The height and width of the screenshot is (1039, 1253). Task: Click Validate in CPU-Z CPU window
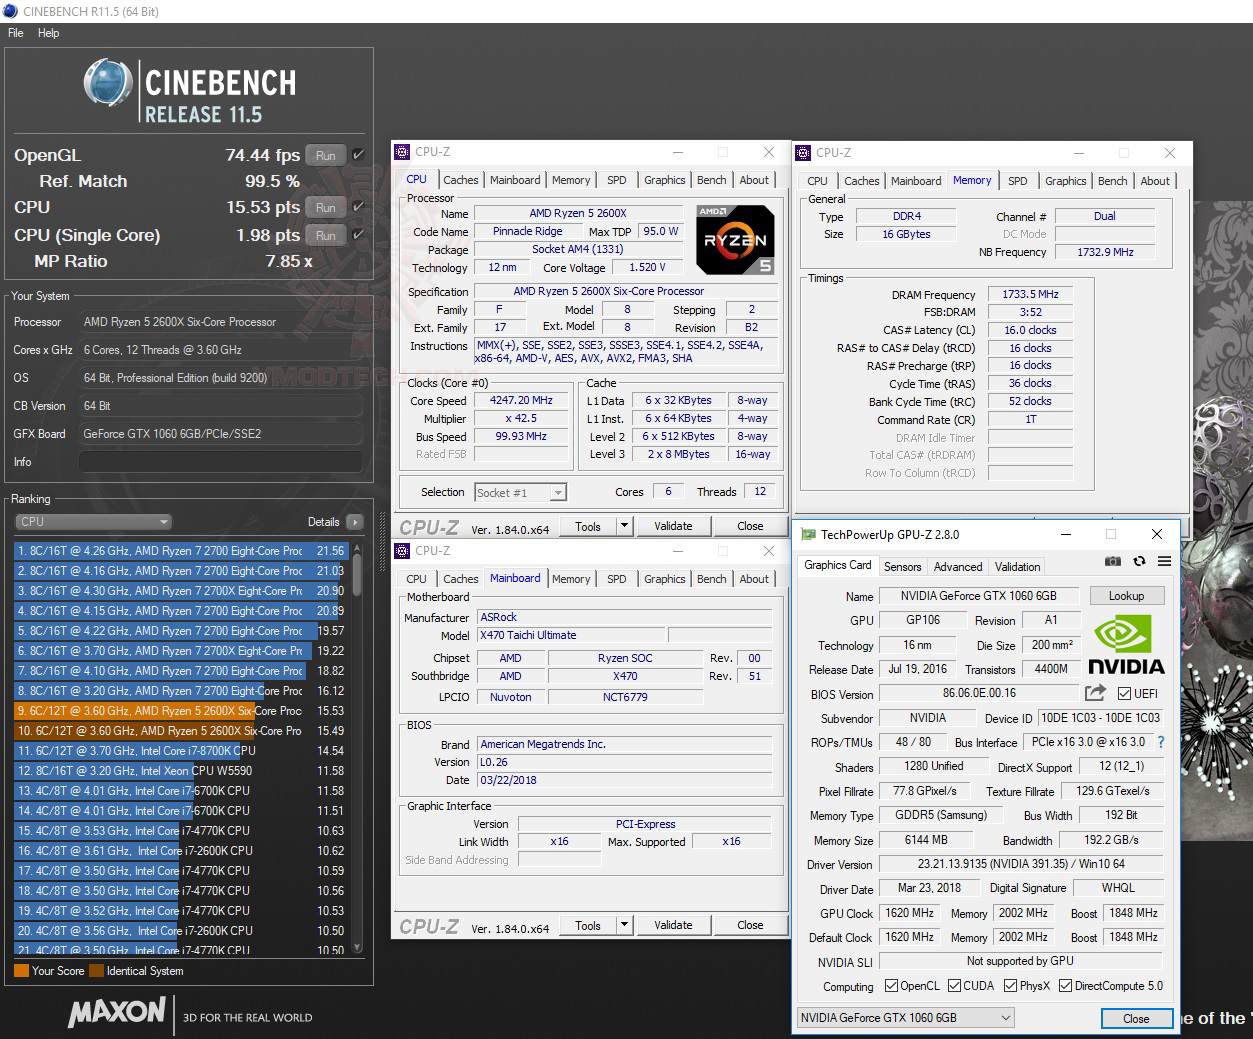click(673, 526)
